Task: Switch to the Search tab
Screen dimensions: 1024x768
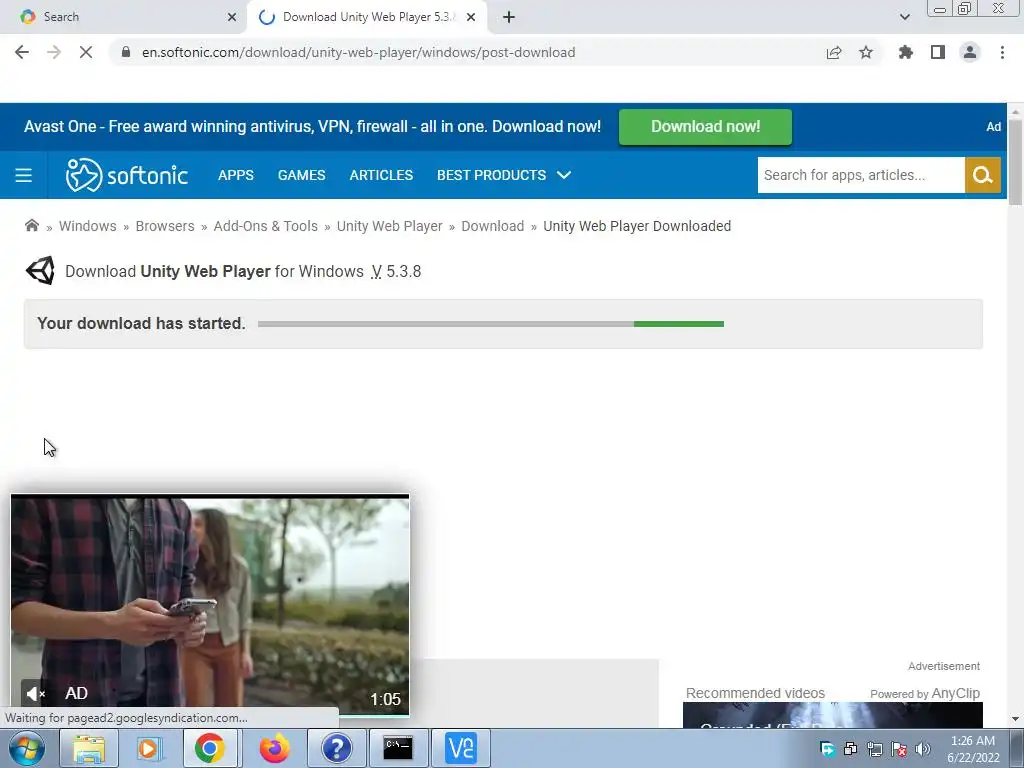Action: [124, 17]
